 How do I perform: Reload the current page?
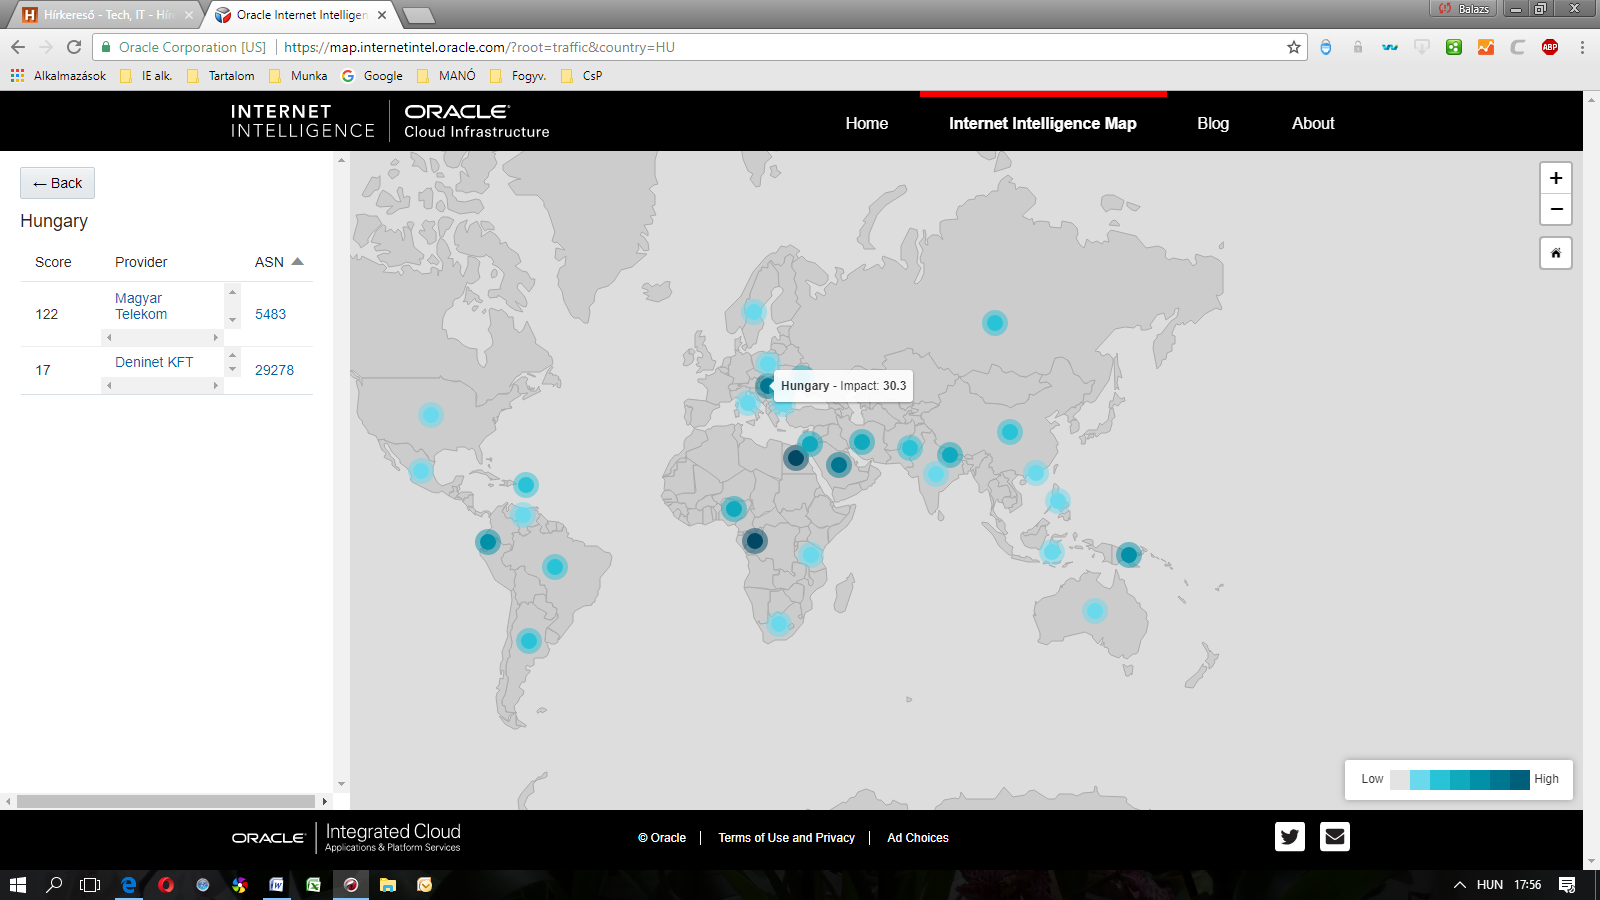tap(74, 47)
